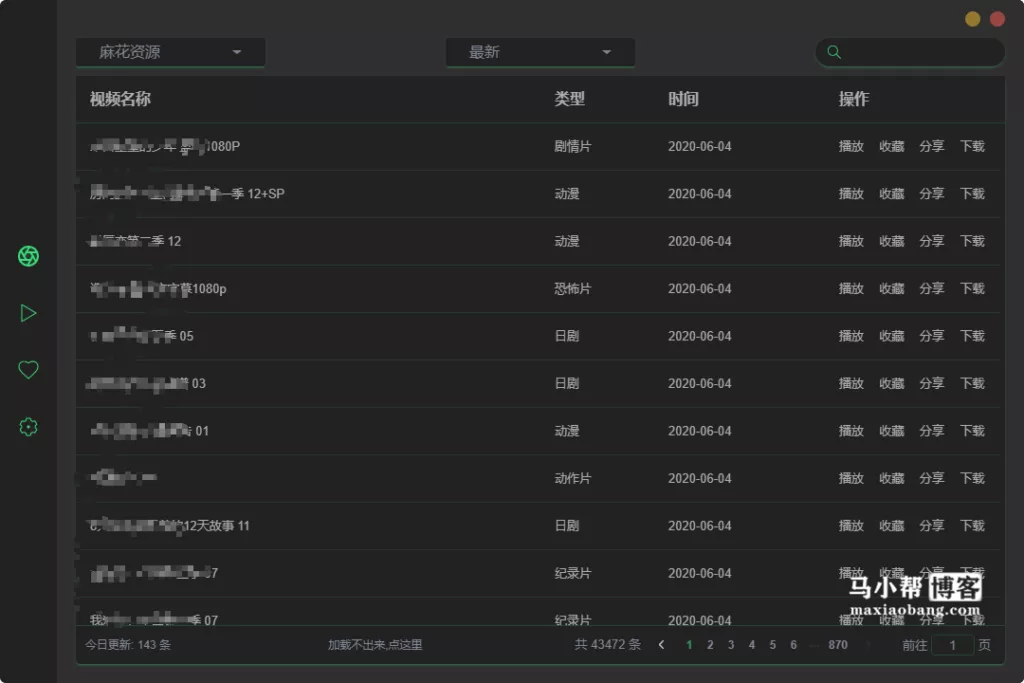Click 收藏 for the 恐怖片 row
1024x683 pixels.
891,289
